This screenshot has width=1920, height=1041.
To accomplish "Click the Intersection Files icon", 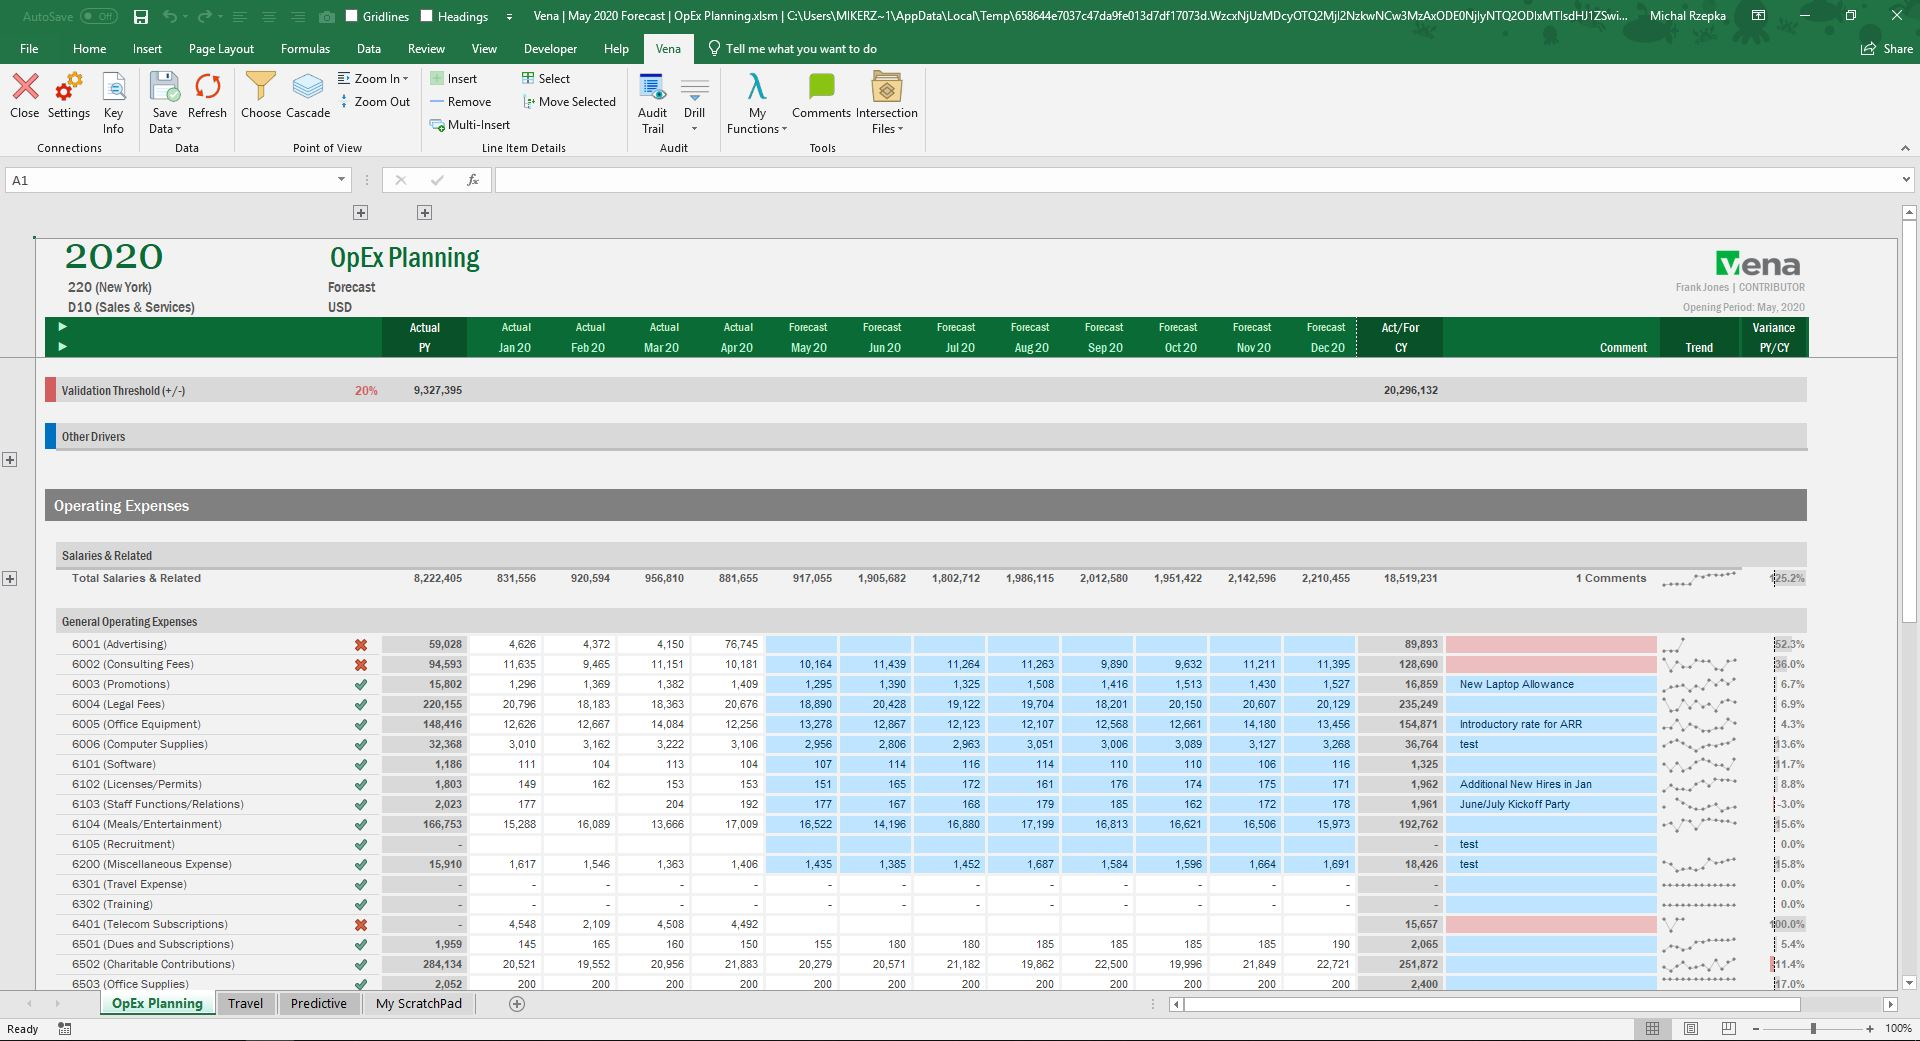I will pos(886,88).
